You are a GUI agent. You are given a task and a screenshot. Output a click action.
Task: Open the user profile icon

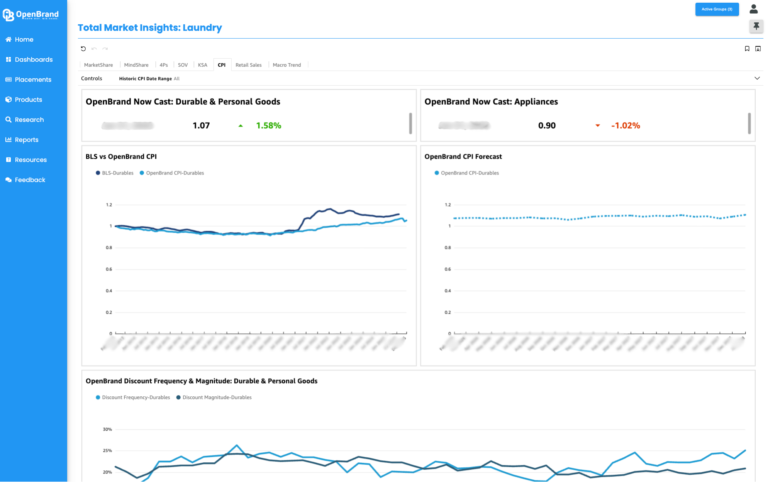click(x=753, y=9)
